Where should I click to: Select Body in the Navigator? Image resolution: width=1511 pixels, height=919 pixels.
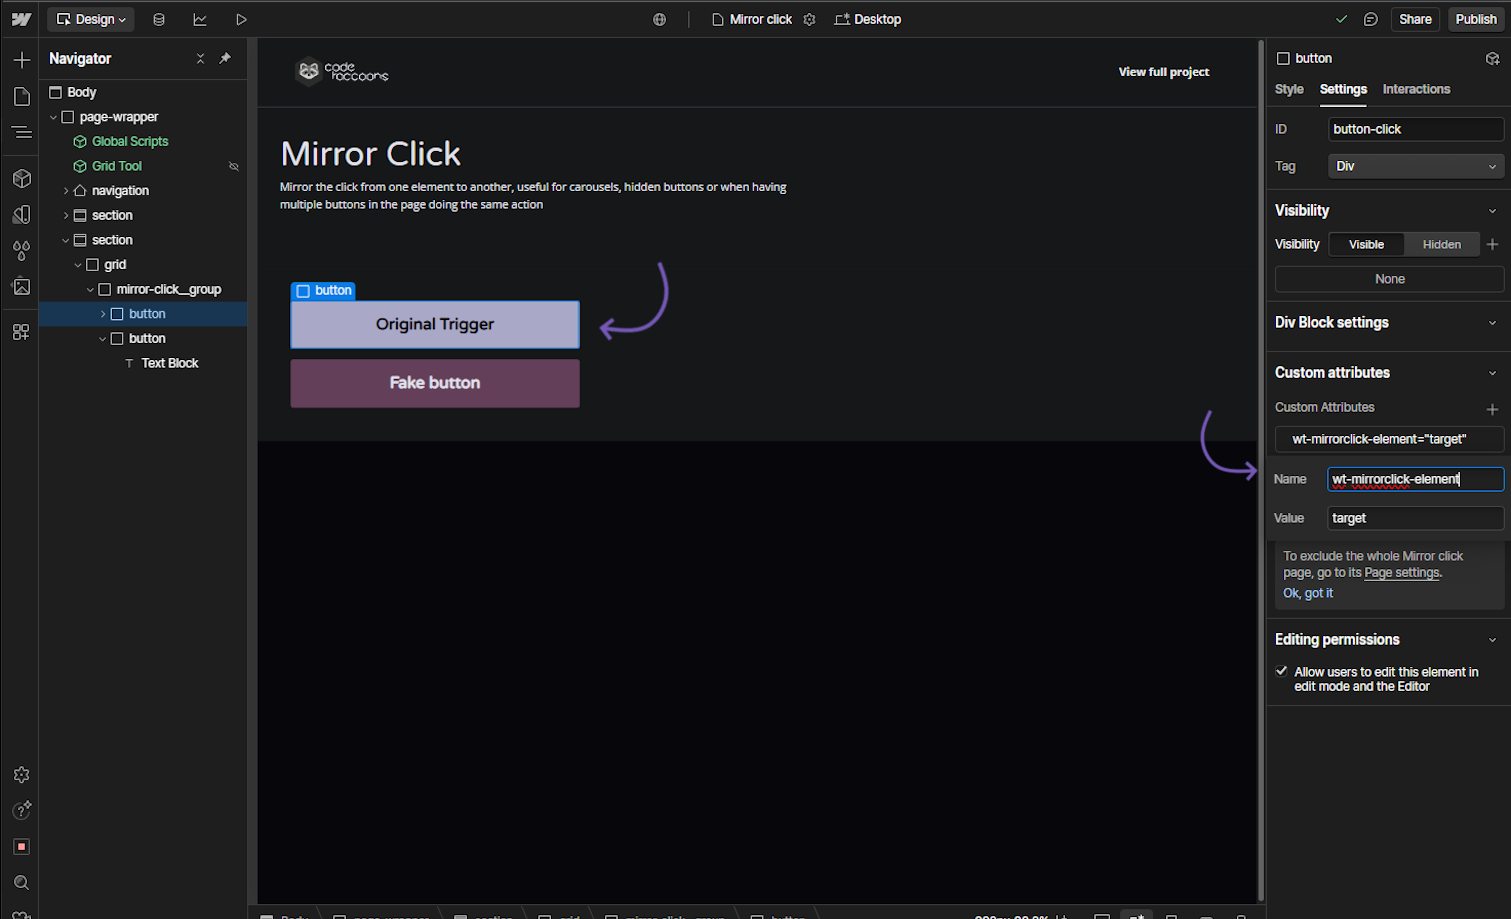click(82, 92)
